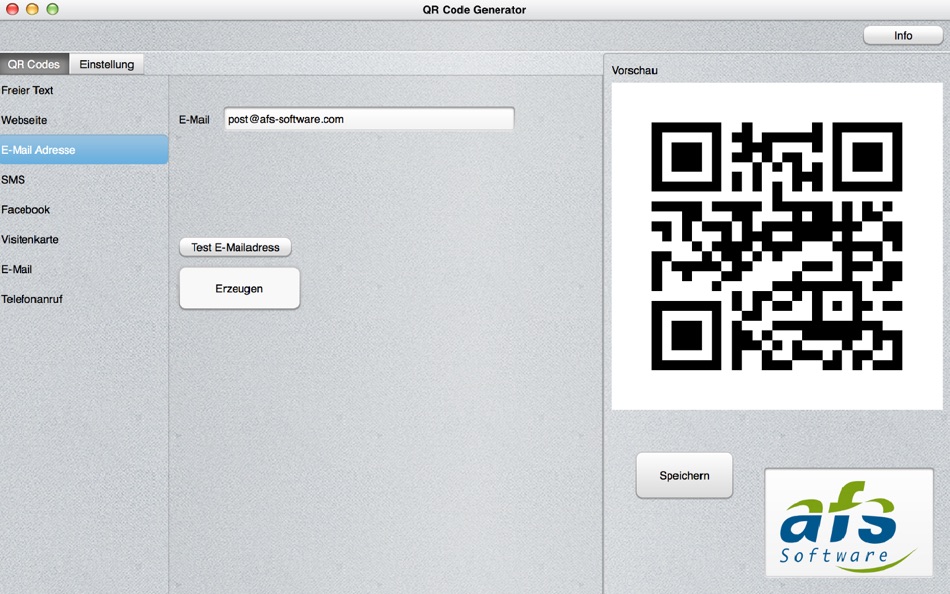
Task: Open the QR Codes tab
Action: click(33, 63)
